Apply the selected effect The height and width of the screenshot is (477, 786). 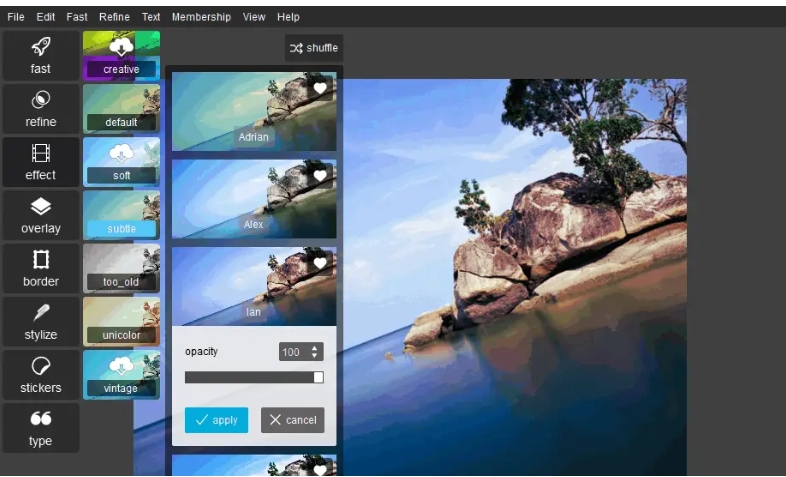pos(217,420)
